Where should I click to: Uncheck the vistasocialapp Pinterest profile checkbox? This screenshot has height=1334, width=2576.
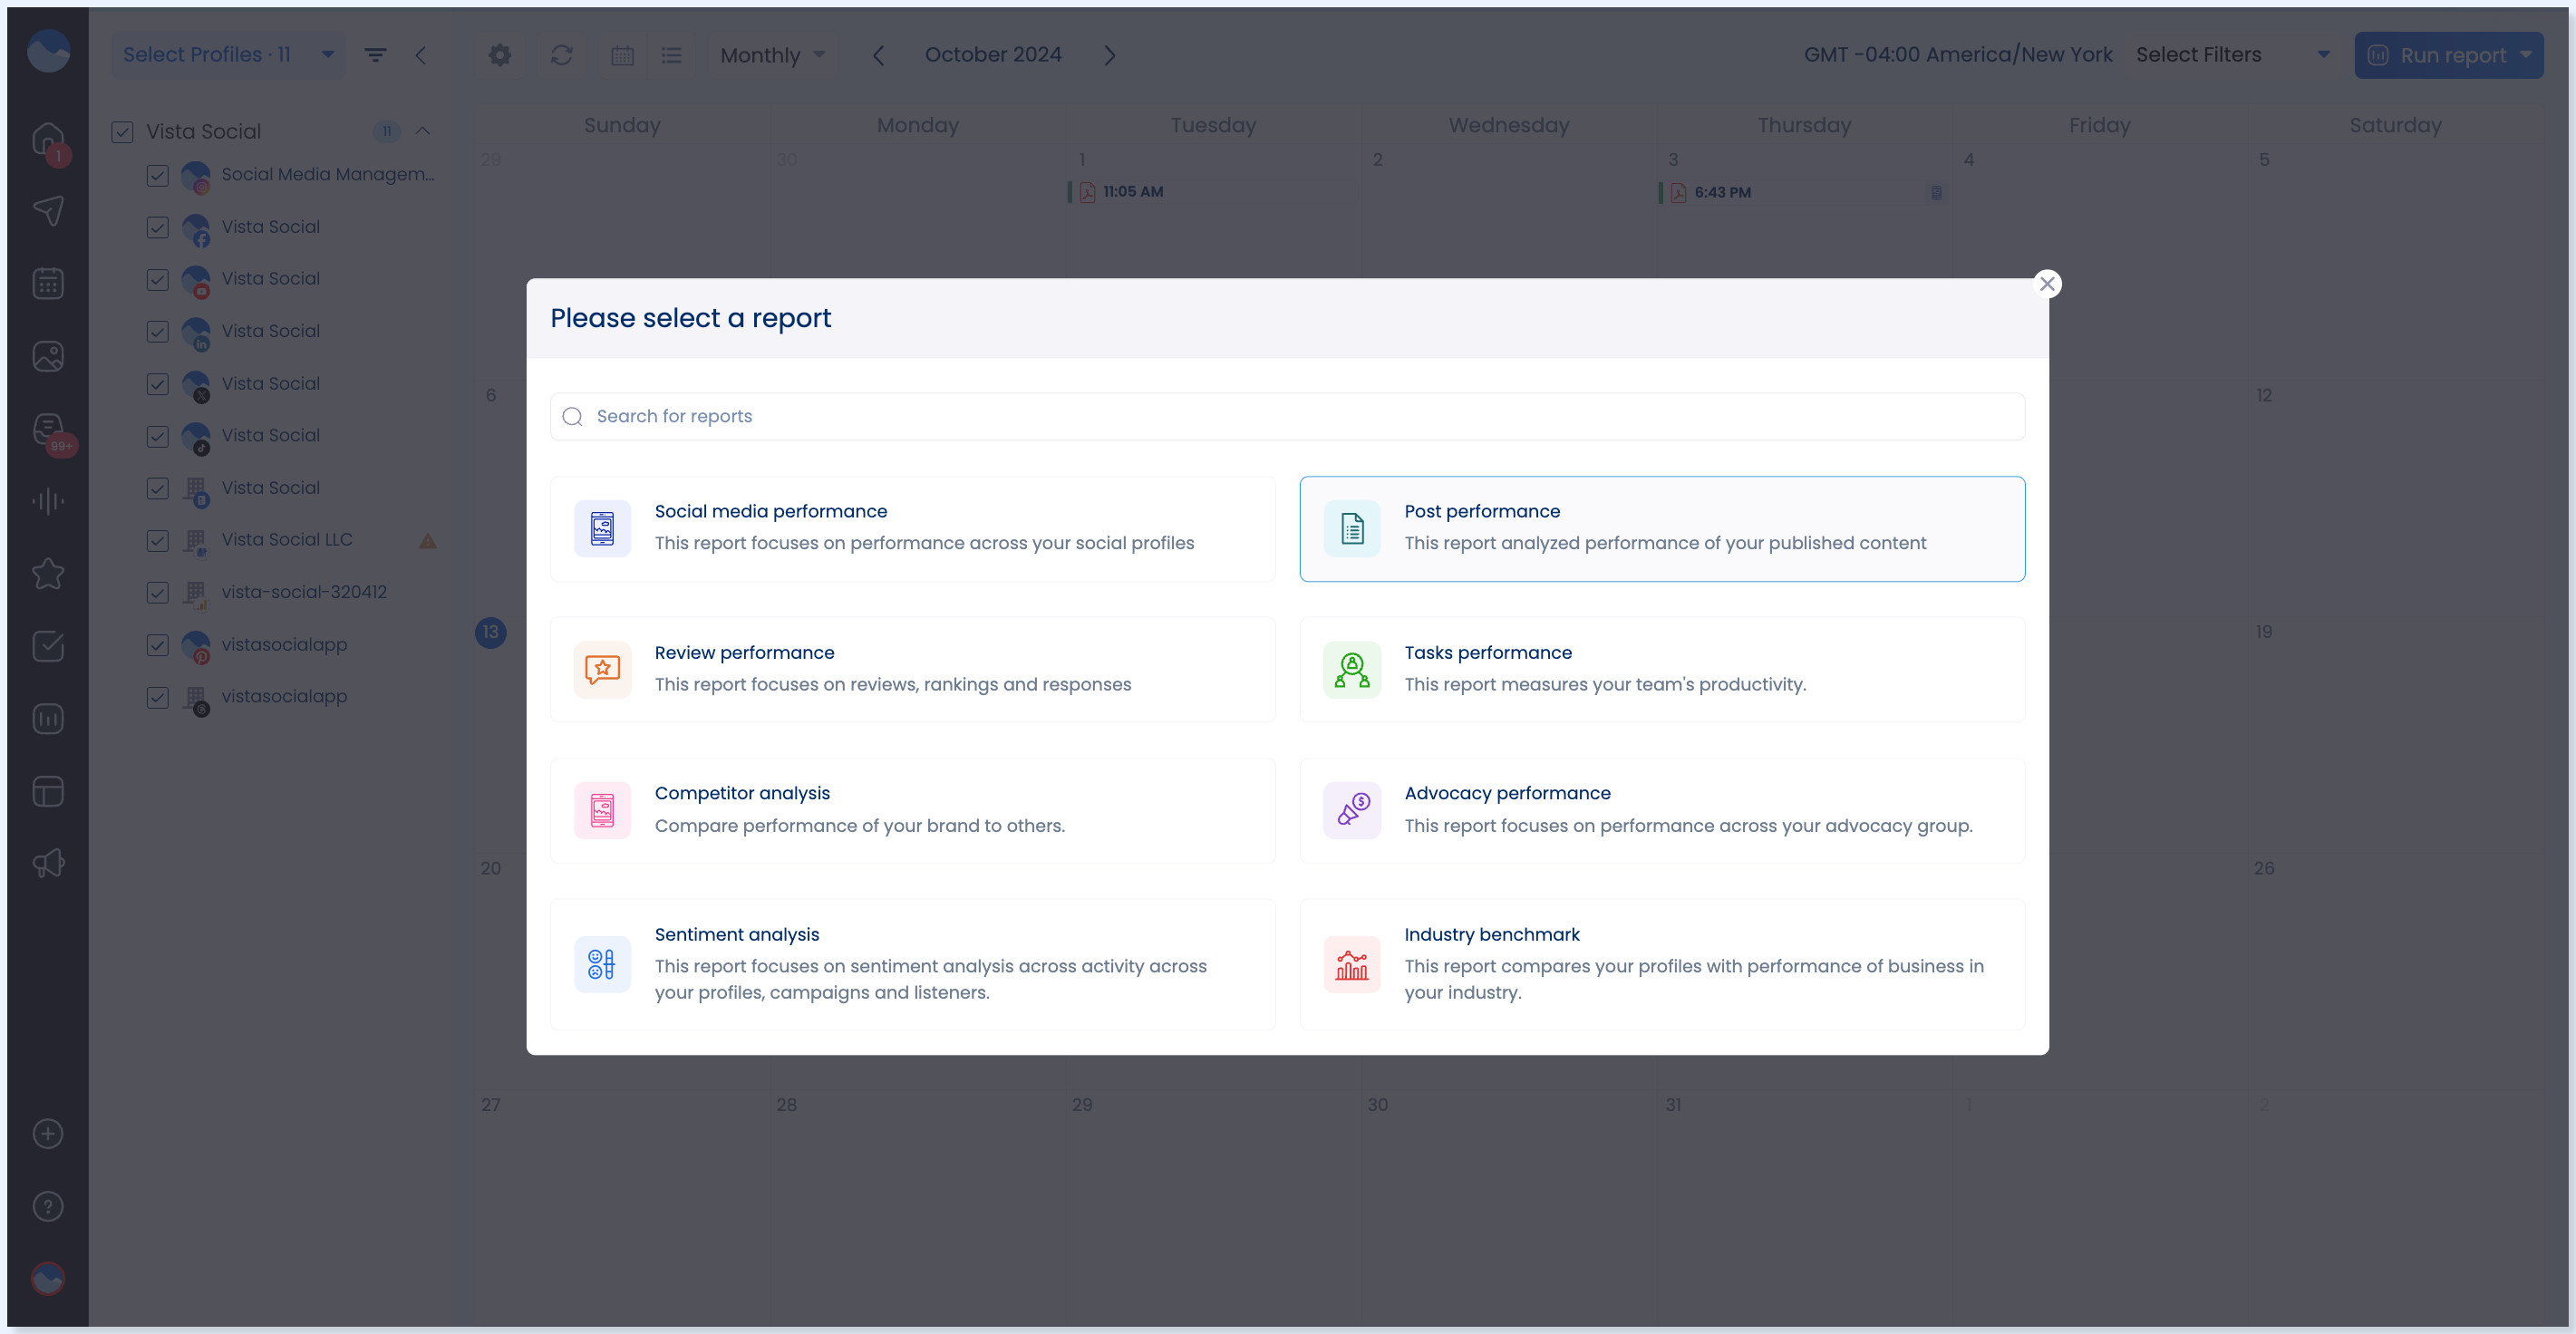pos(157,645)
